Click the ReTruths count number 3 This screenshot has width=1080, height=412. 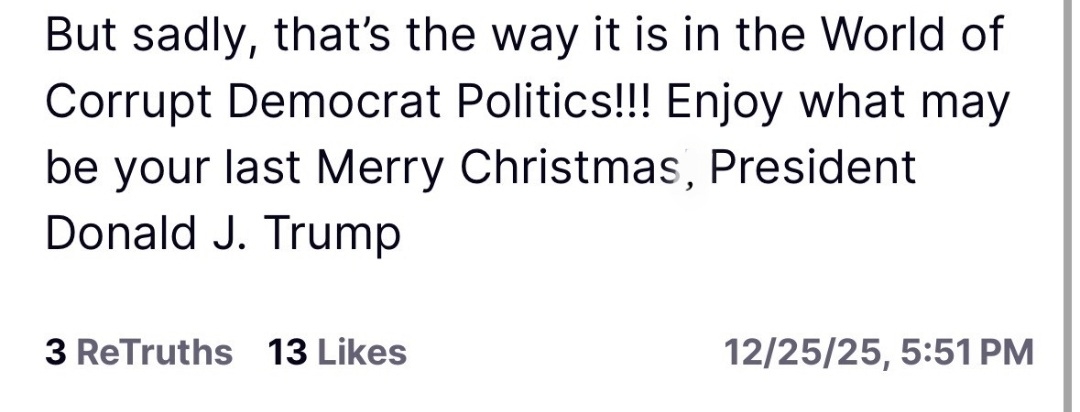pyautogui.click(x=55, y=352)
